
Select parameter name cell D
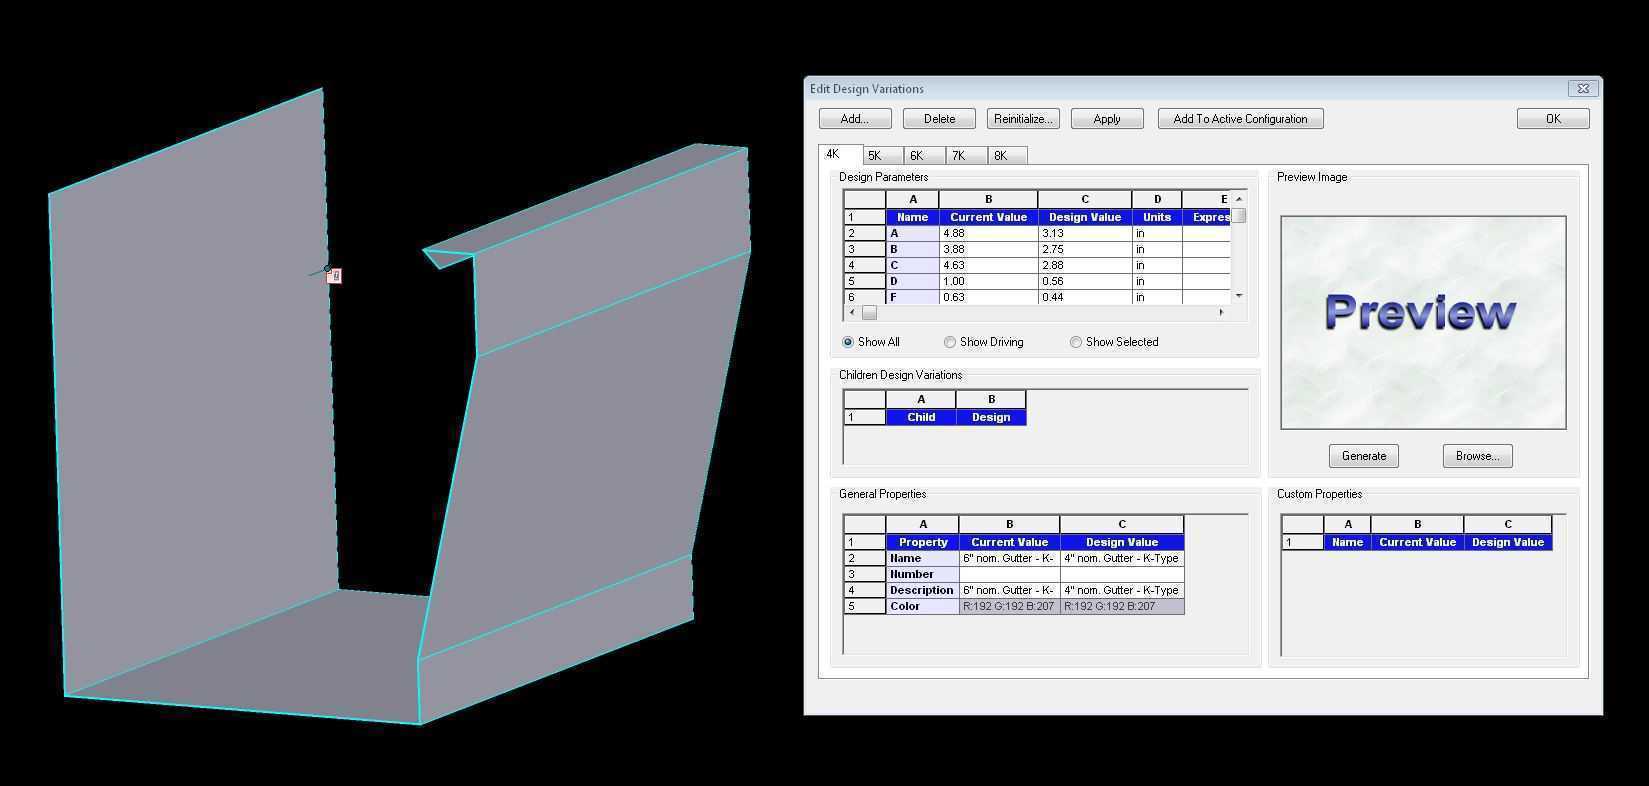(912, 281)
